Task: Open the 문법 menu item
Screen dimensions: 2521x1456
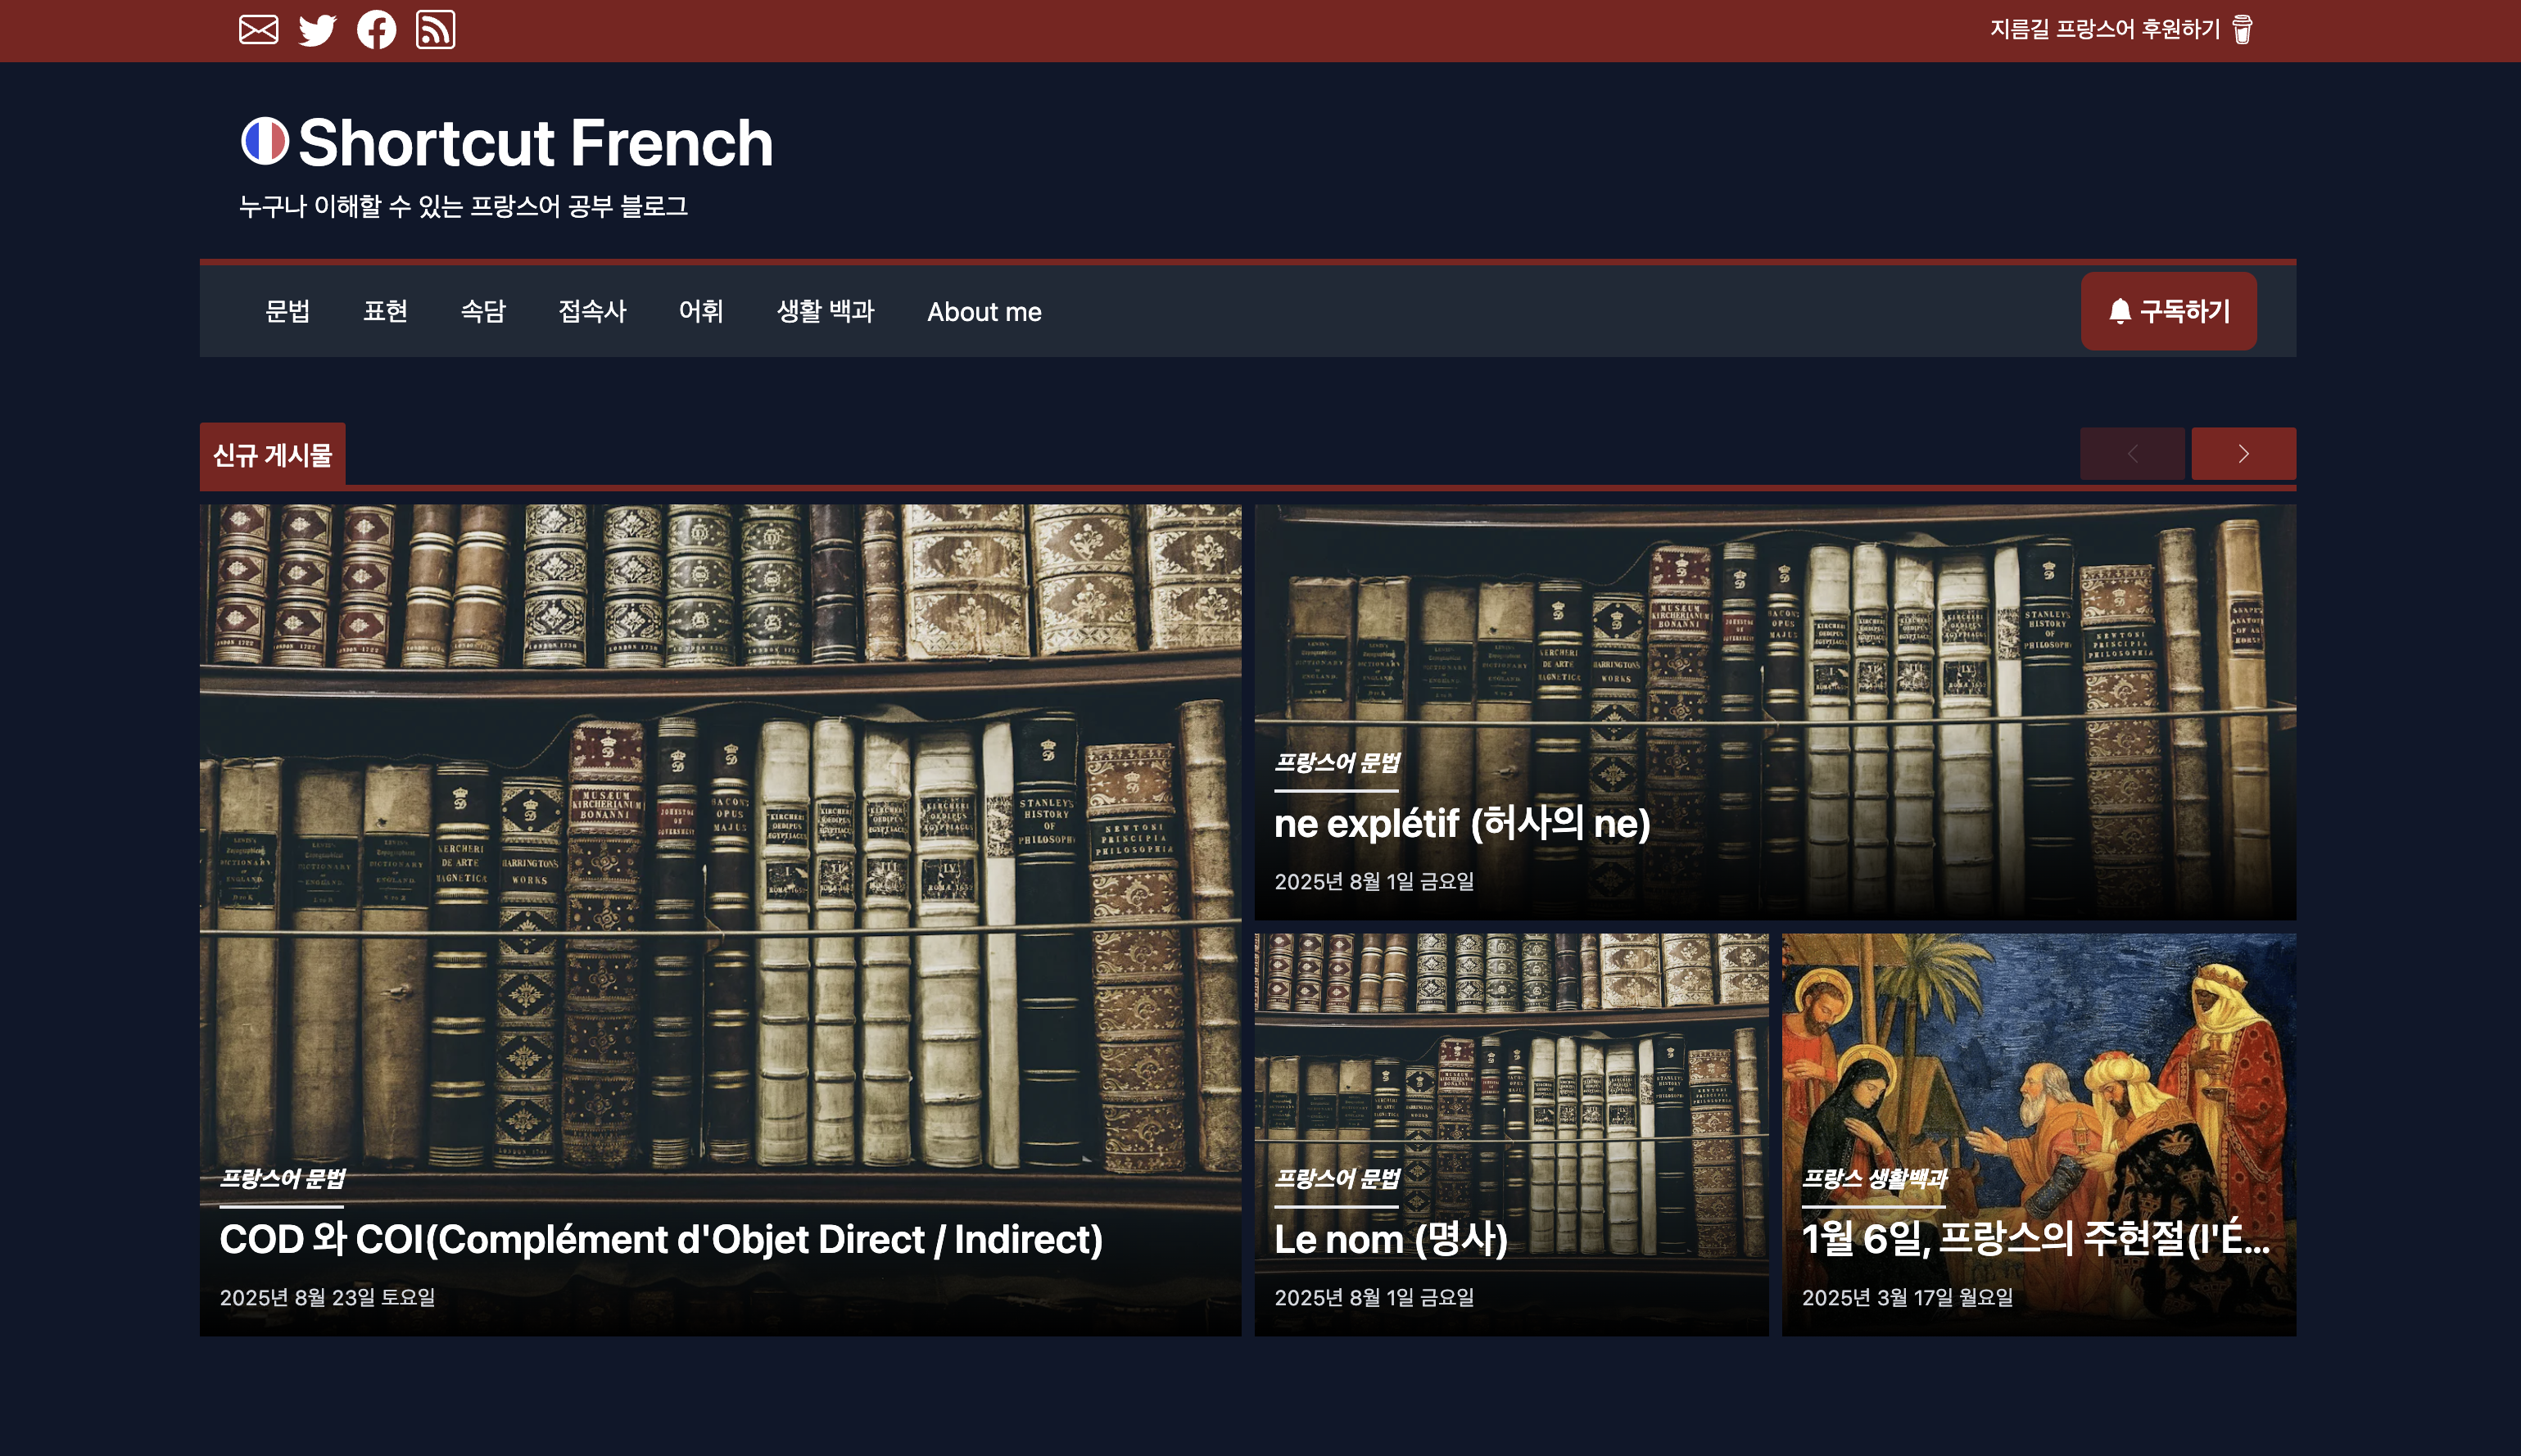Action: [x=287, y=312]
